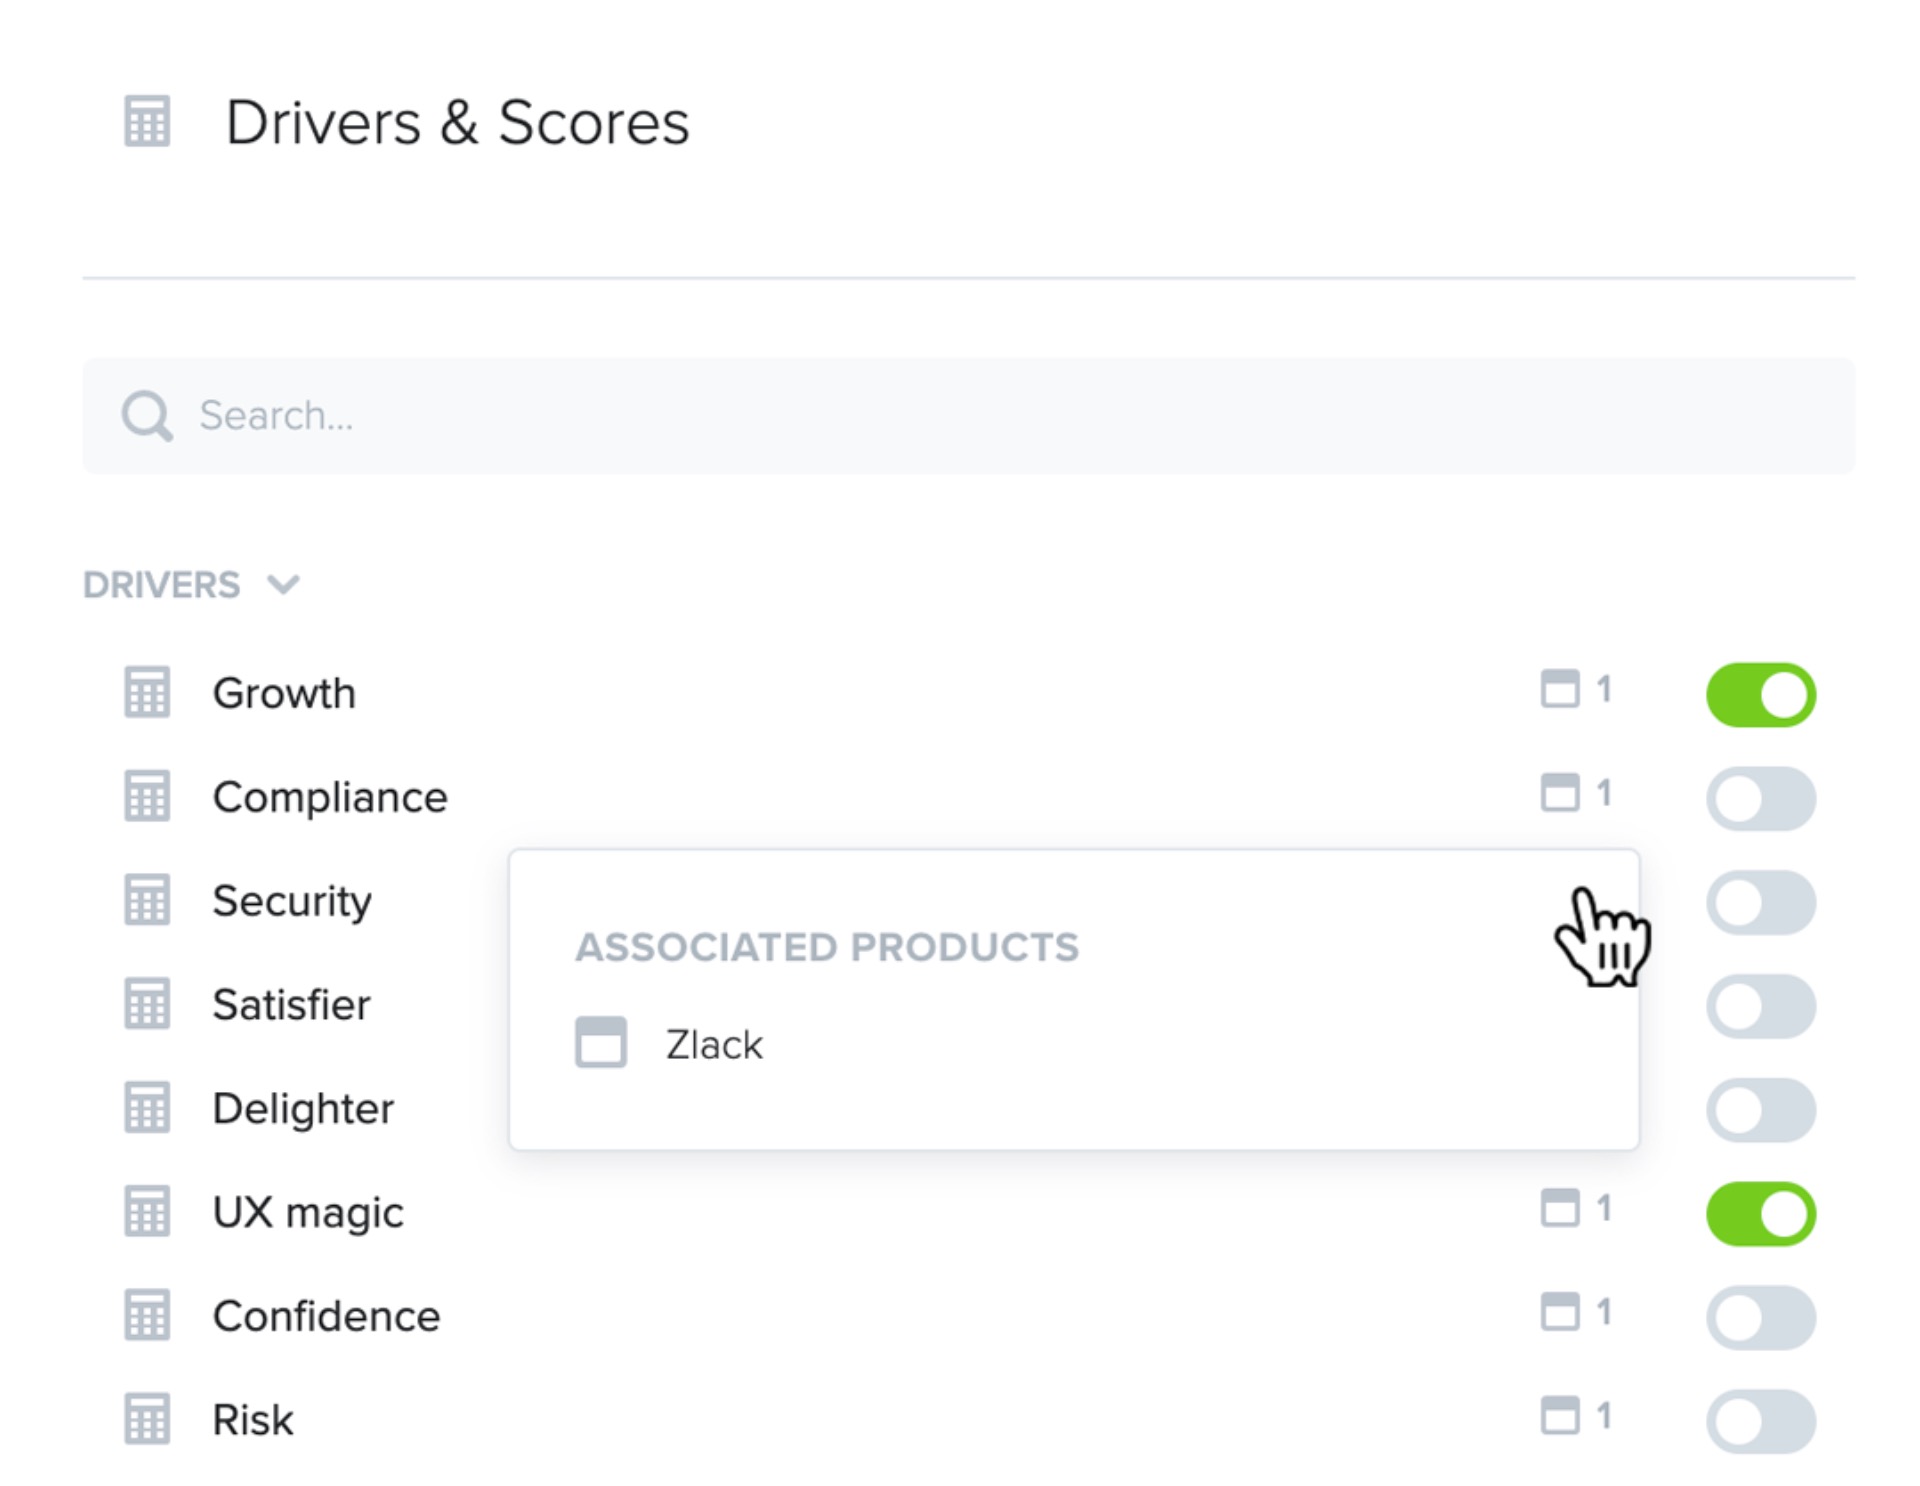Screen dimensions: 1920x1486
Task: Disable the Growth driver toggle
Action: (1761, 695)
